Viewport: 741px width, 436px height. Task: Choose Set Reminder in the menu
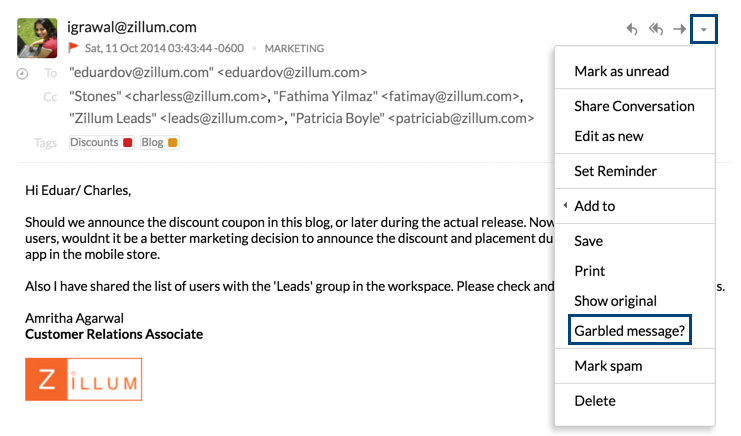pos(635,171)
